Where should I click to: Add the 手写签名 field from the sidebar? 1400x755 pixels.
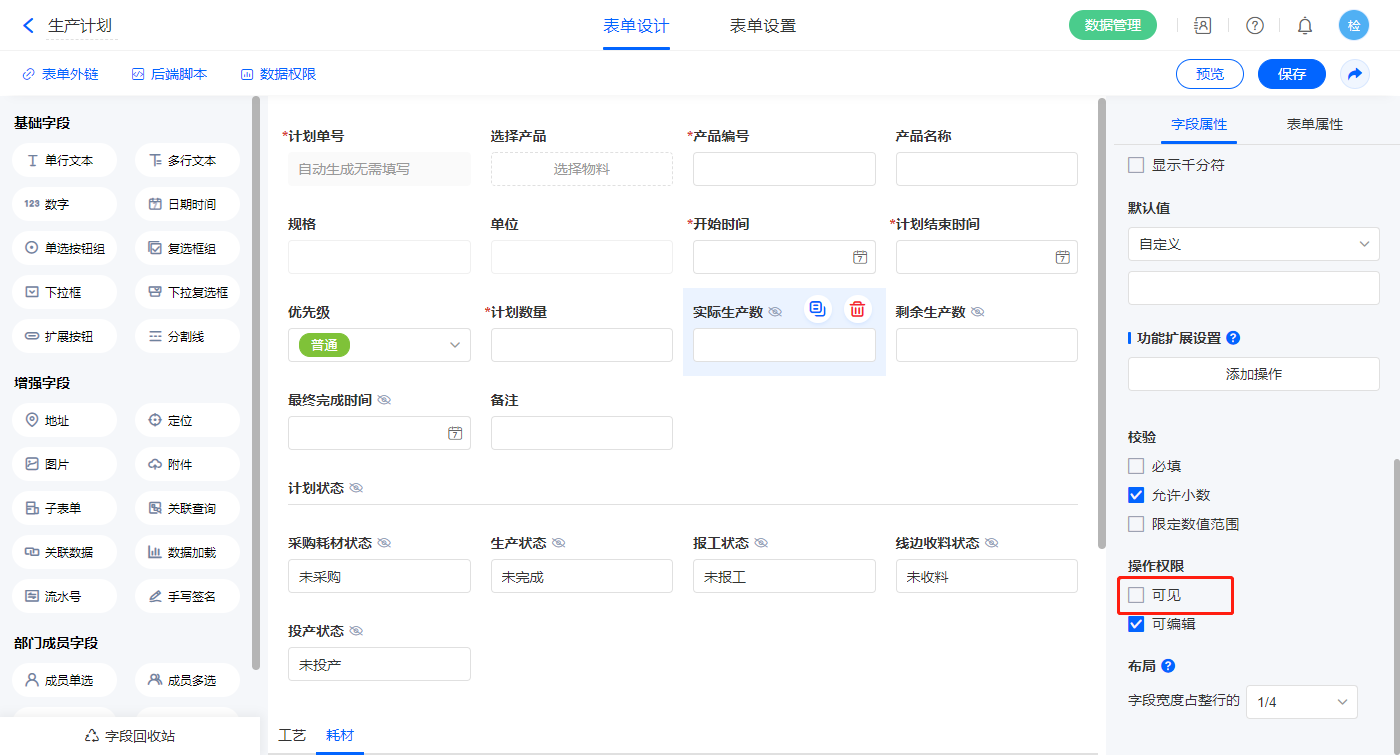(187, 596)
